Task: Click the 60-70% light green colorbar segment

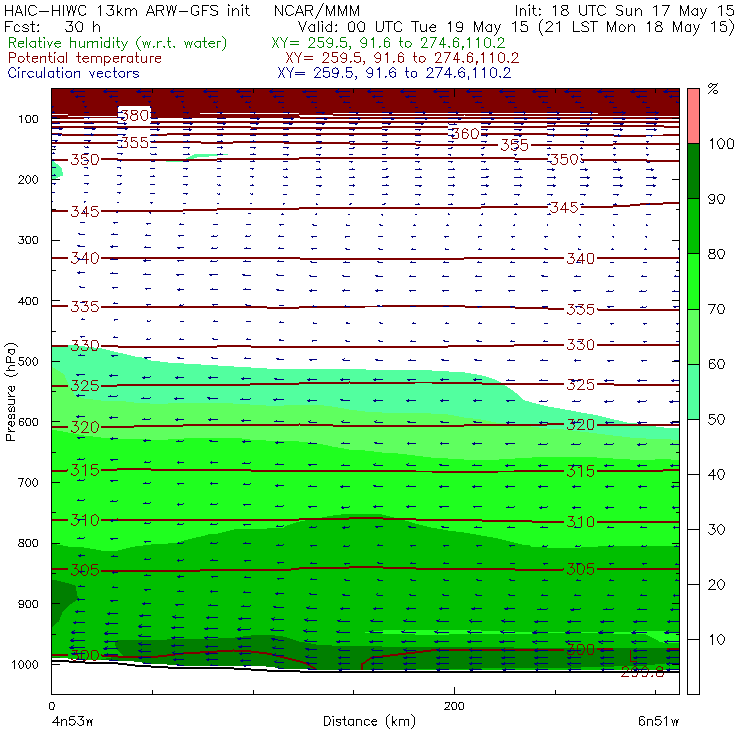Action: (x=693, y=336)
